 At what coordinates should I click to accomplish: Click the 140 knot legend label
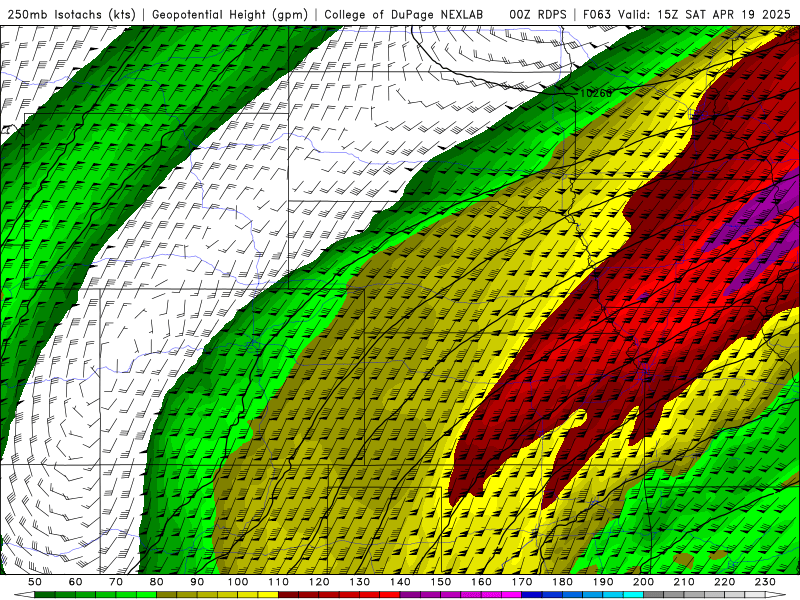point(400,582)
